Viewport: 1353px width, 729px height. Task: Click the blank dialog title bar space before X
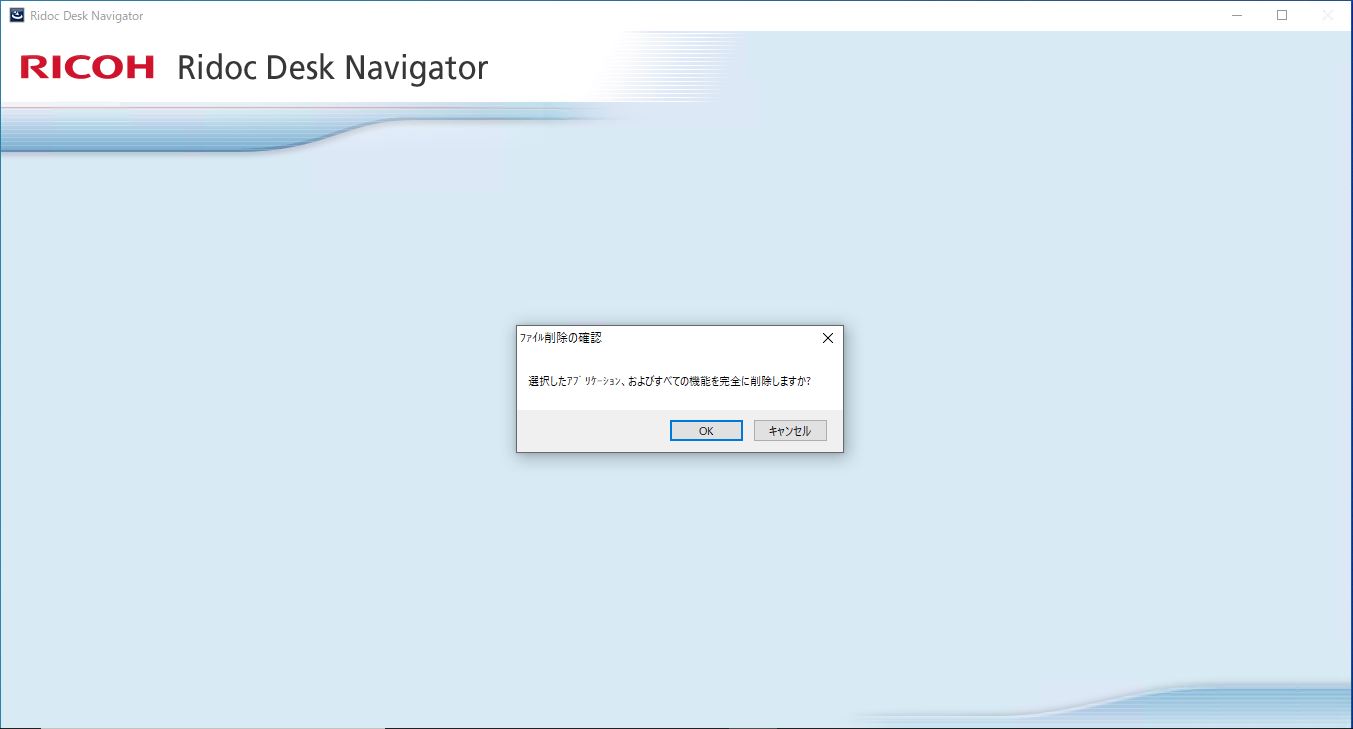(x=720, y=338)
